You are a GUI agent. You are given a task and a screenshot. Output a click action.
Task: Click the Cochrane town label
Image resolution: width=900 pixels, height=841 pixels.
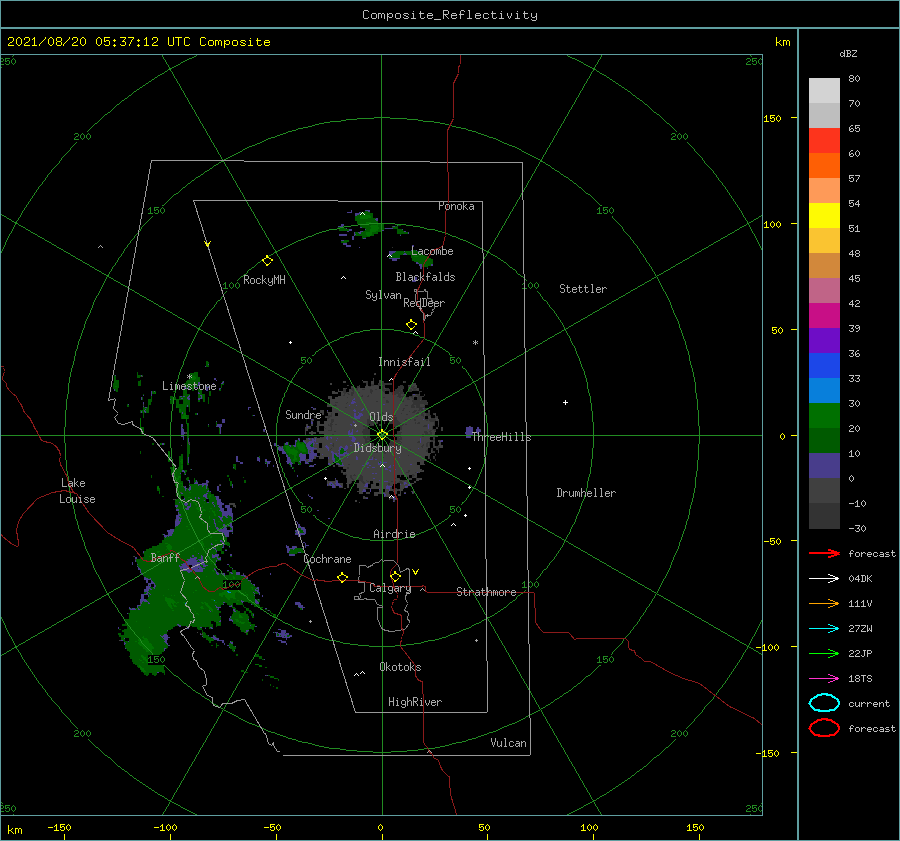(327, 559)
